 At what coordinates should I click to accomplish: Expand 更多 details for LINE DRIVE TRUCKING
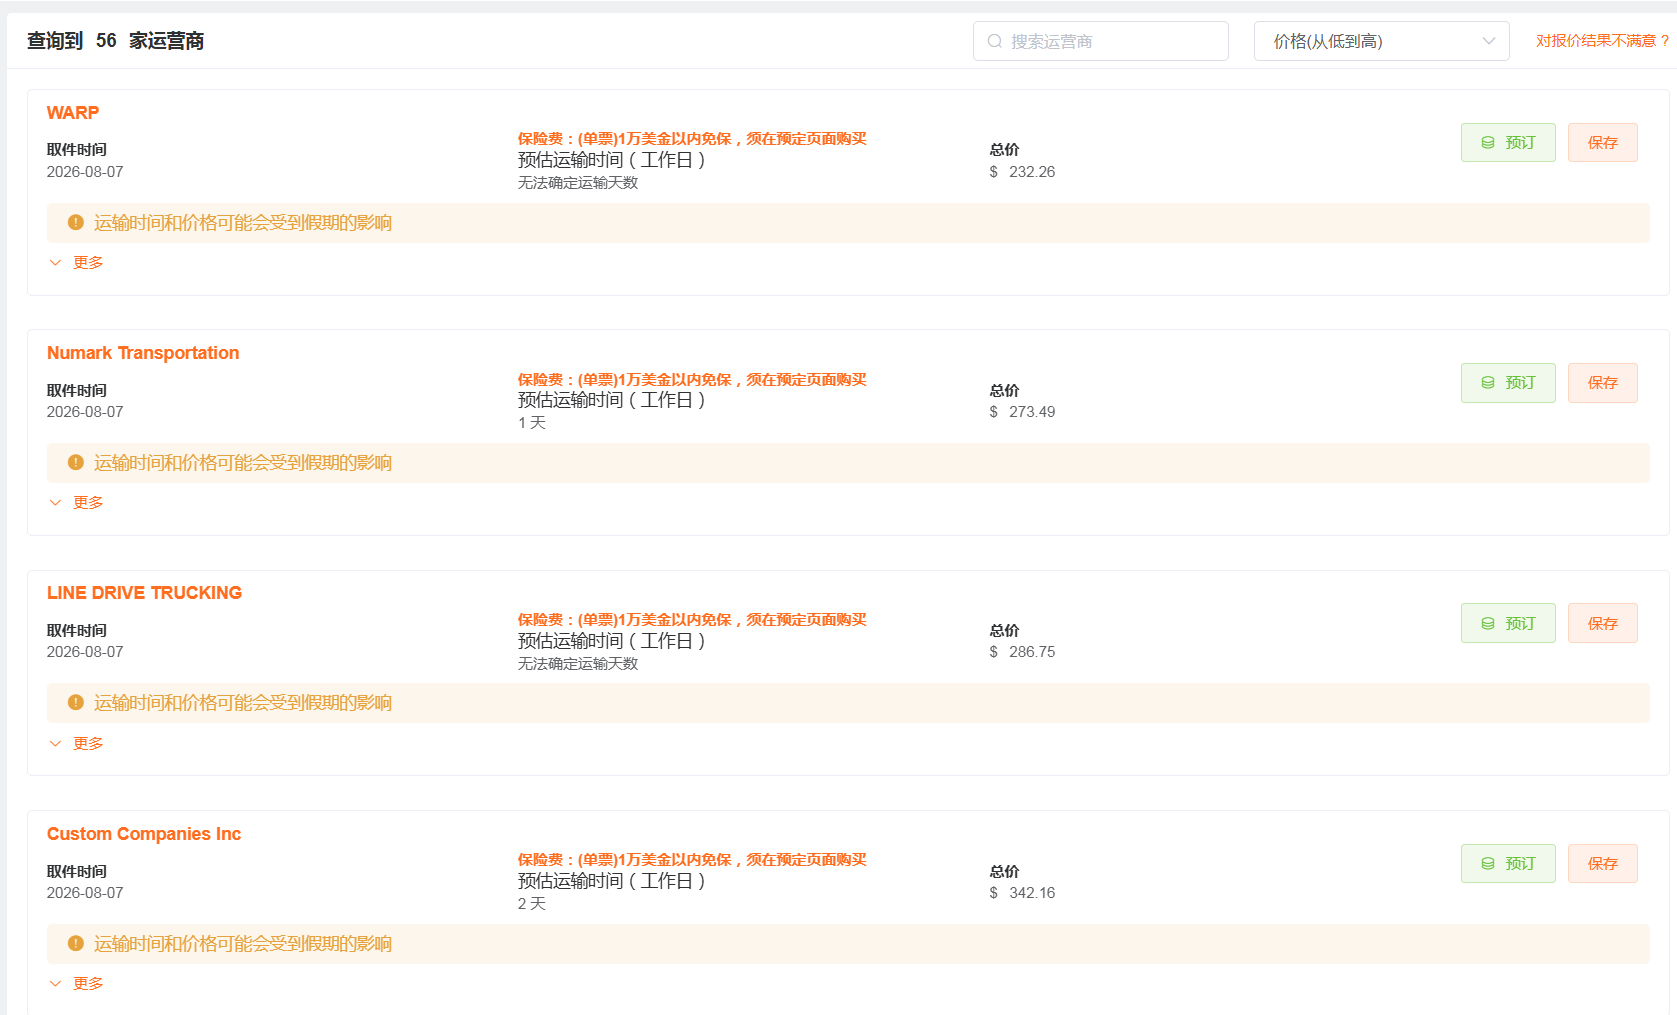click(x=77, y=743)
